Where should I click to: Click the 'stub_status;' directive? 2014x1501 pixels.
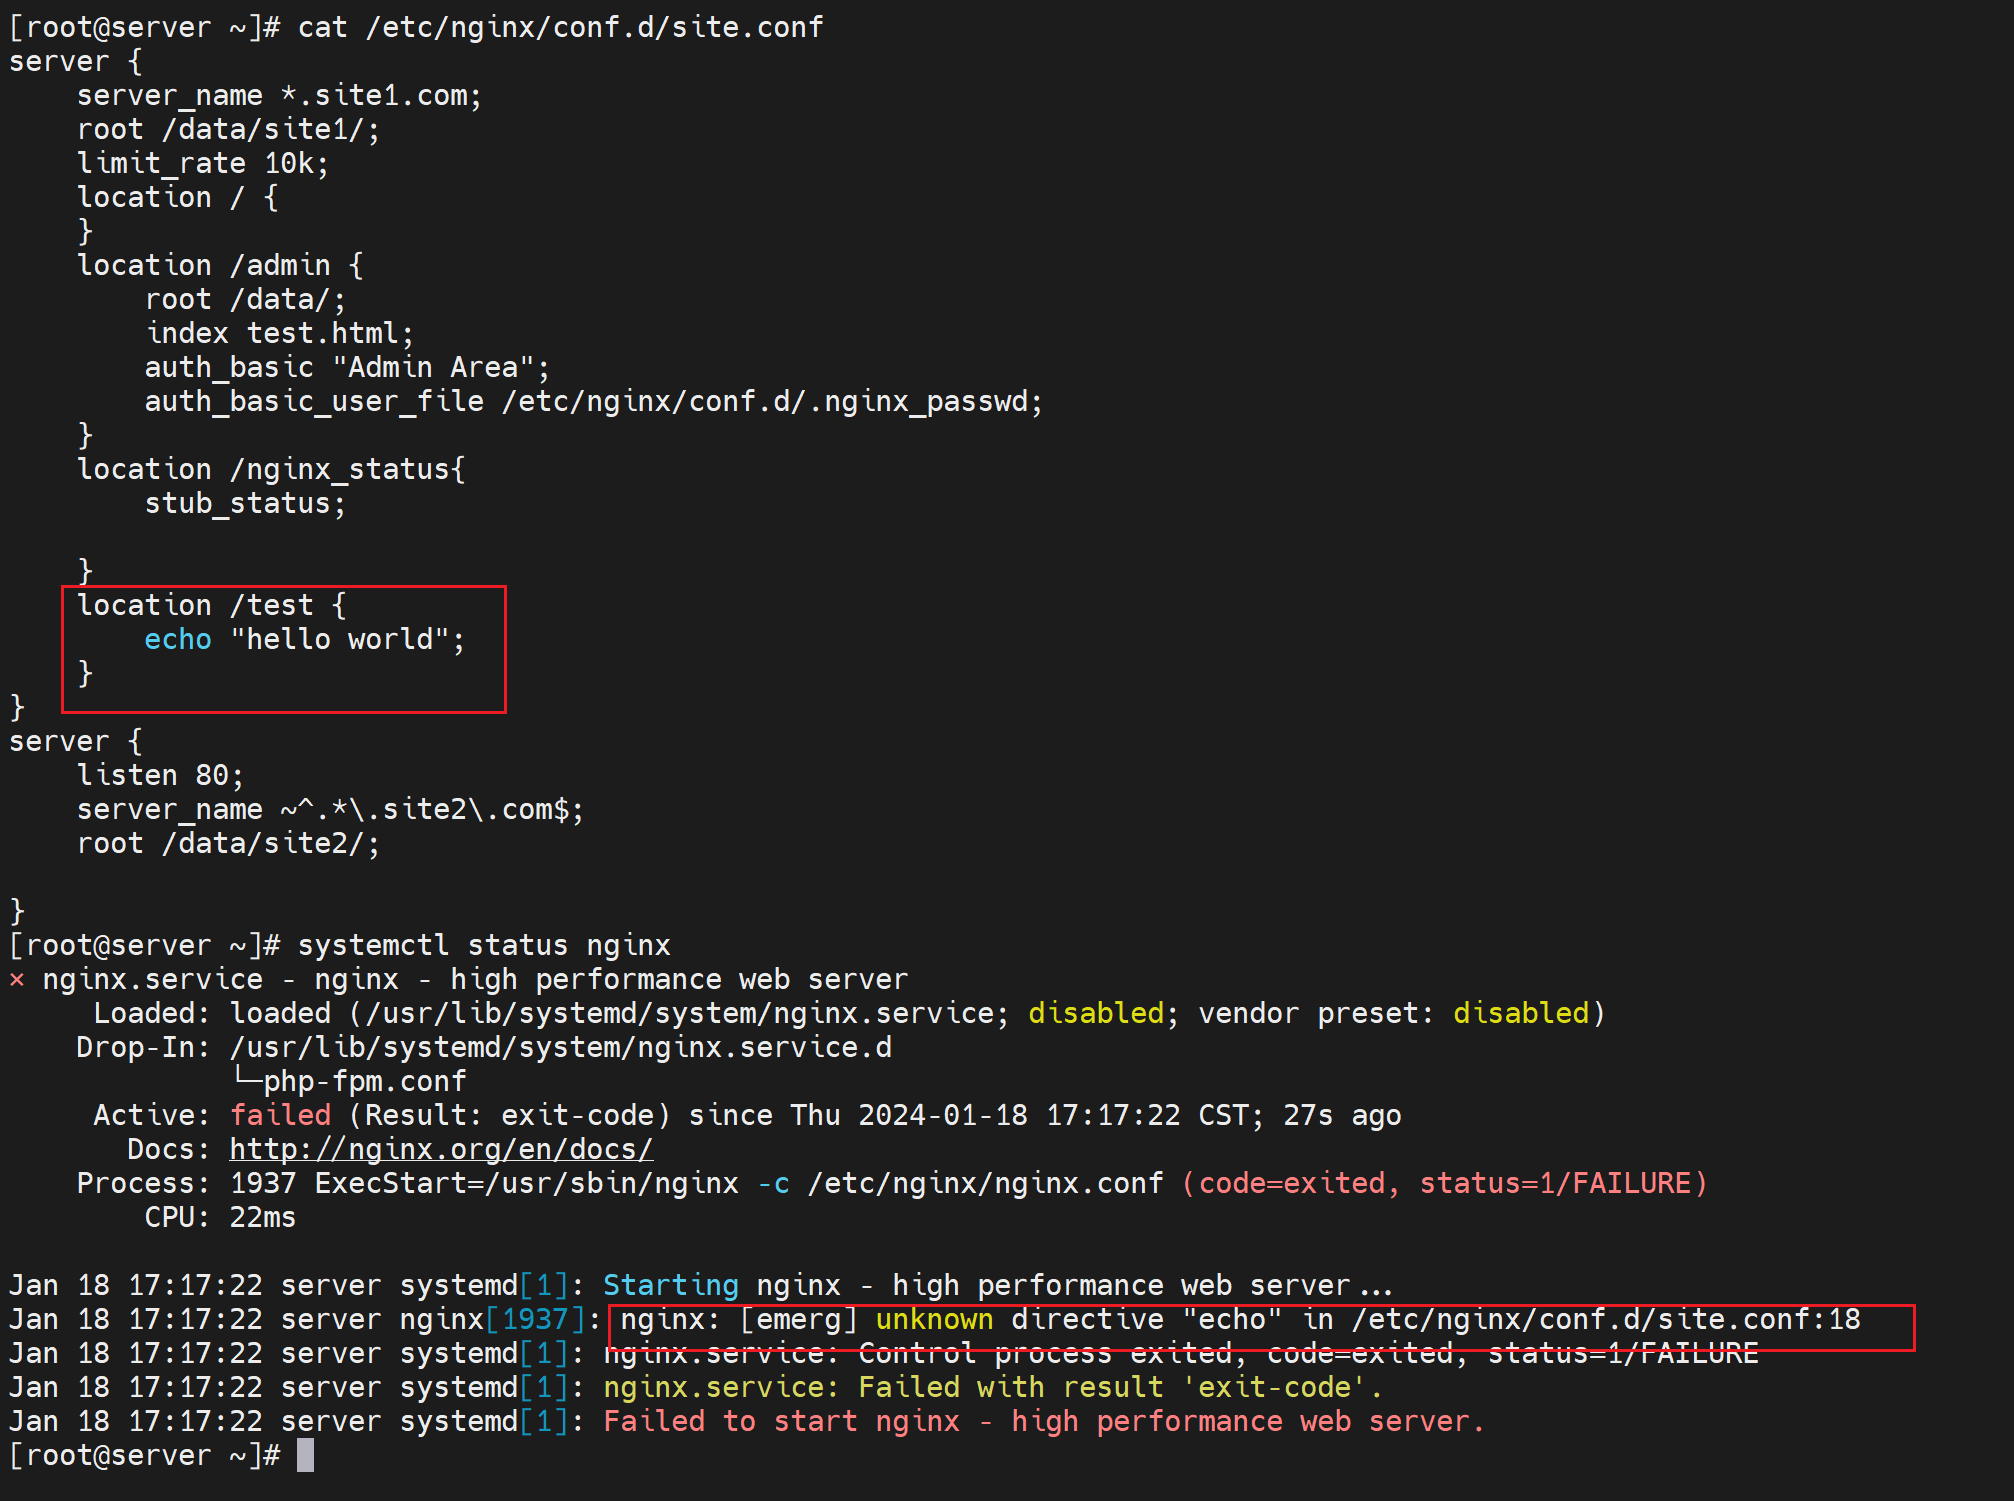coord(245,503)
